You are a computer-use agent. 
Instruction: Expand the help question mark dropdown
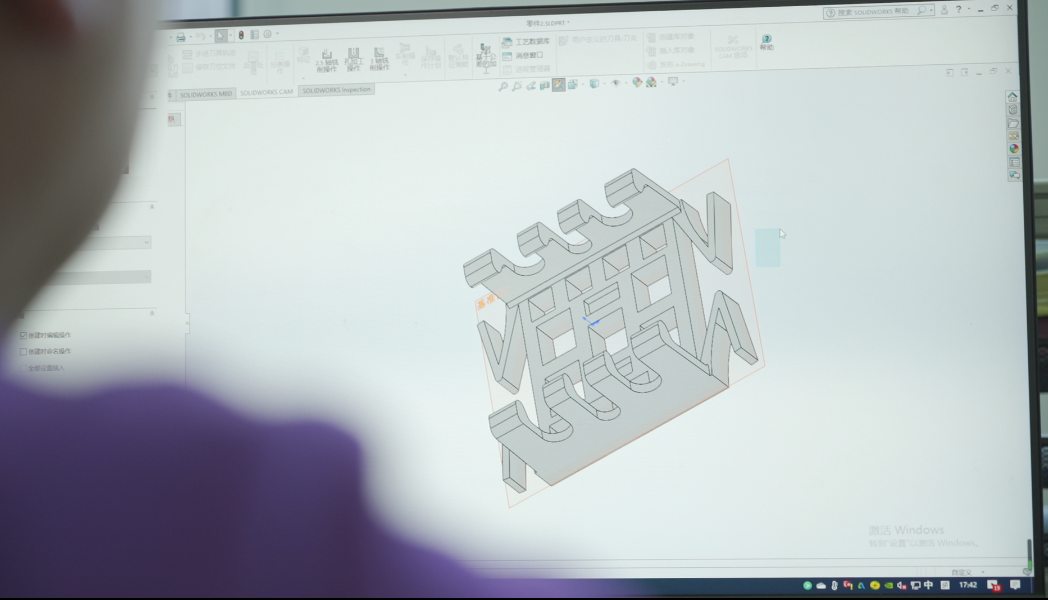(968, 10)
